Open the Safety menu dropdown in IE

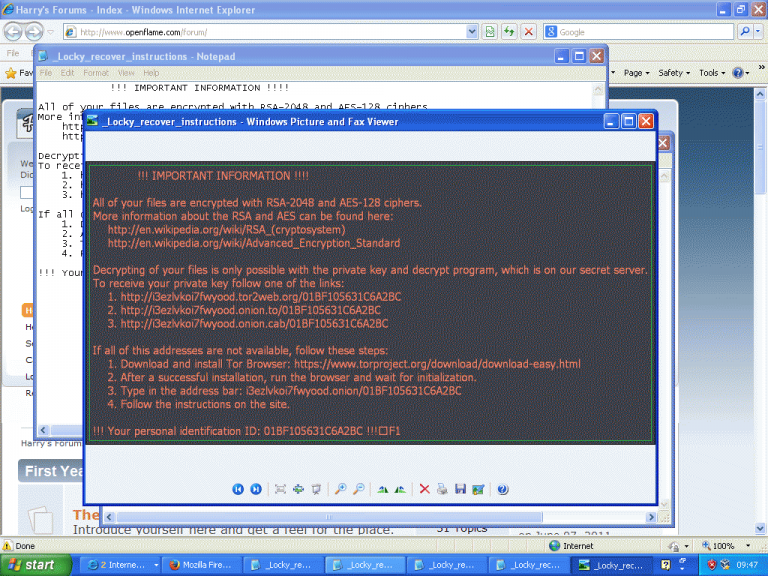click(674, 73)
